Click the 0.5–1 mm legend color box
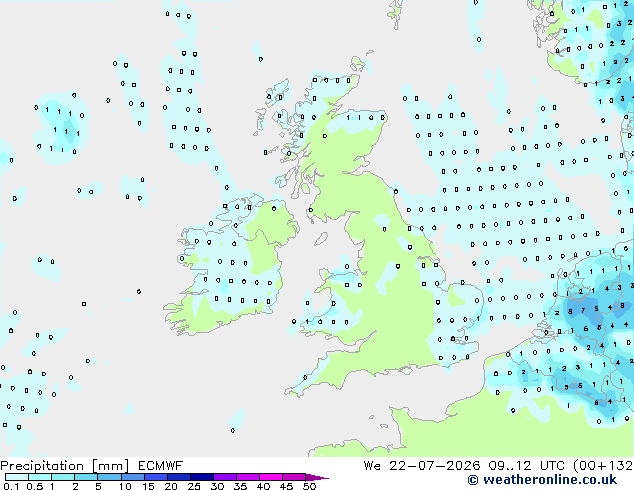 coord(40,477)
